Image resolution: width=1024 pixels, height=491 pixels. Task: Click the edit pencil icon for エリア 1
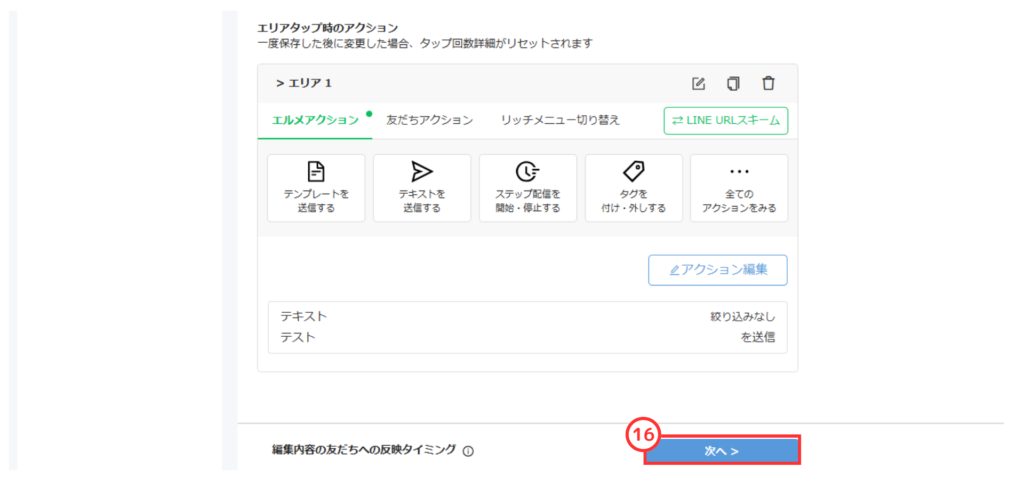pyautogui.click(x=699, y=83)
